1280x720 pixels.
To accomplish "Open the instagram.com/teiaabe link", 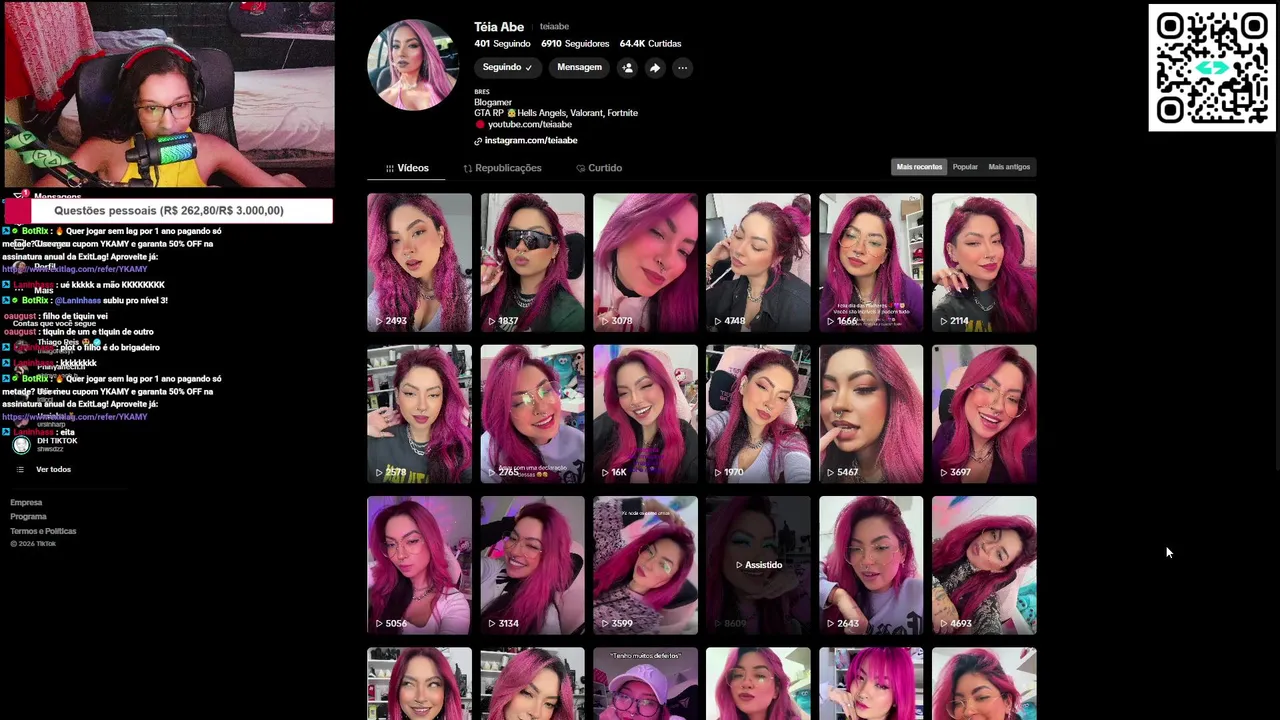I will [531, 141].
